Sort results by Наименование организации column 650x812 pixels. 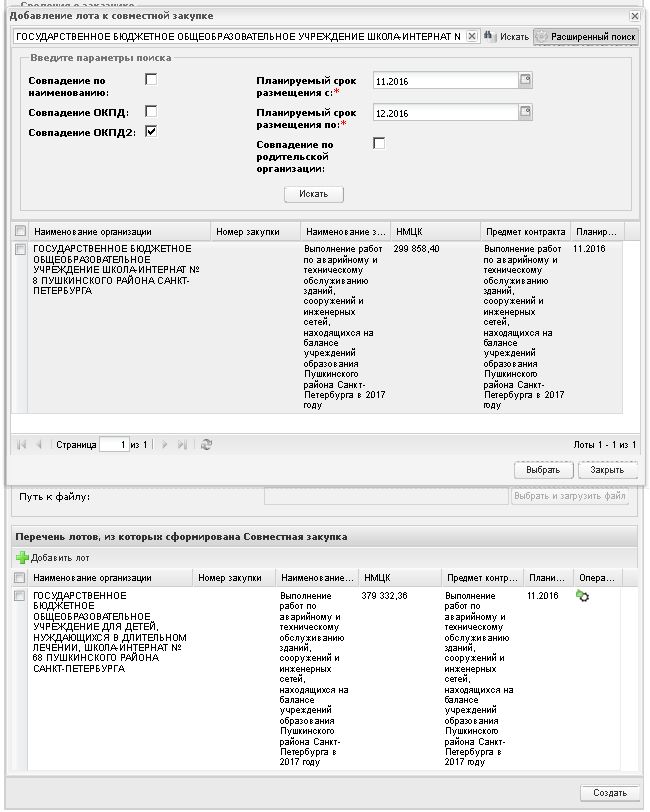pyautogui.click(x=119, y=231)
